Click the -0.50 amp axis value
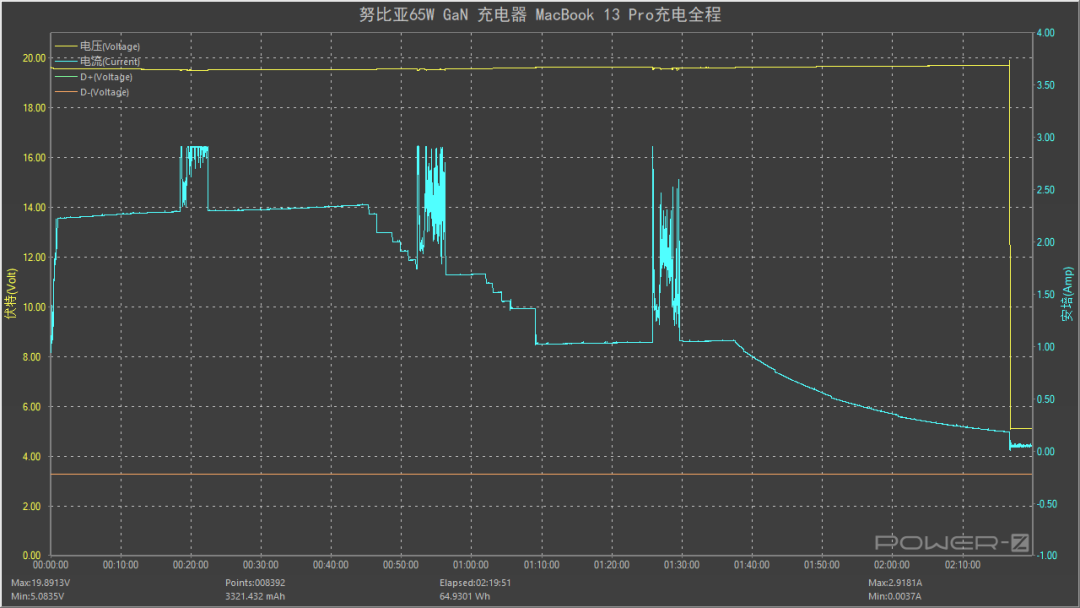 (1047, 504)
